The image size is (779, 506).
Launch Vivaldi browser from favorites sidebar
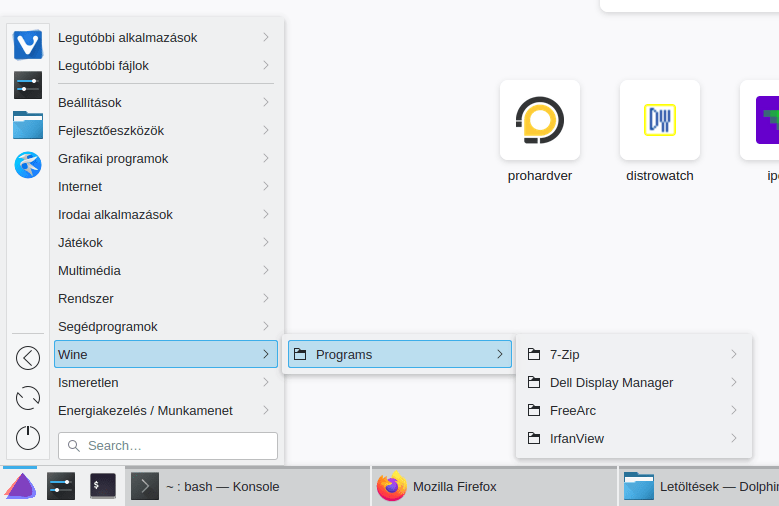pos(28,45)
